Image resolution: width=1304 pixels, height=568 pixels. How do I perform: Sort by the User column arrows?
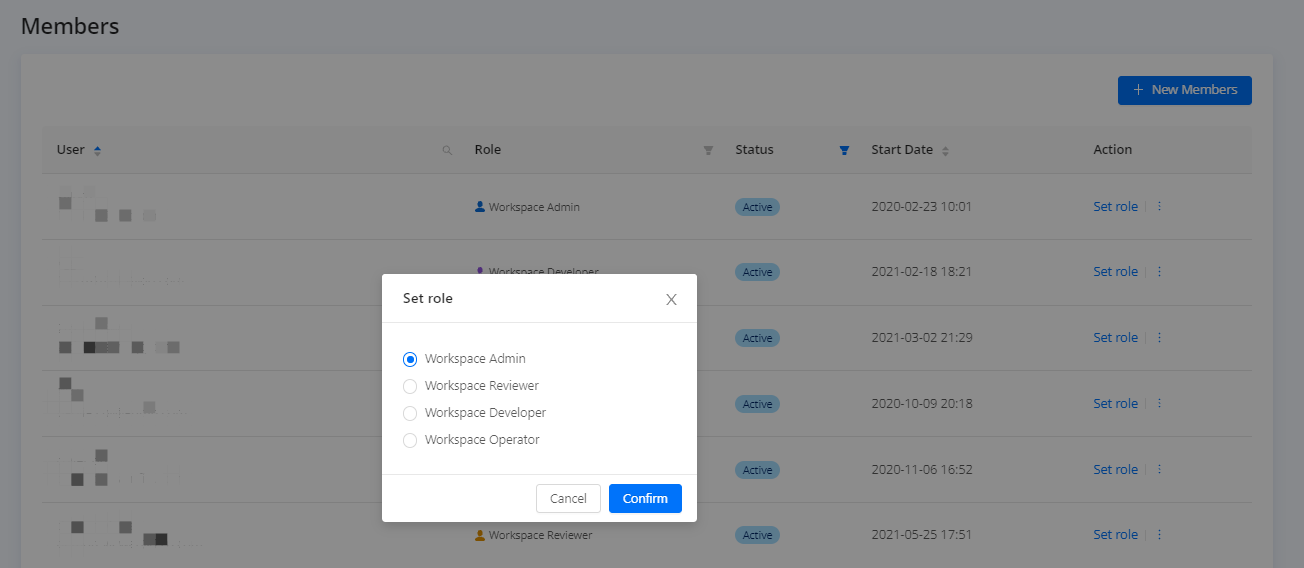(97, 150)
